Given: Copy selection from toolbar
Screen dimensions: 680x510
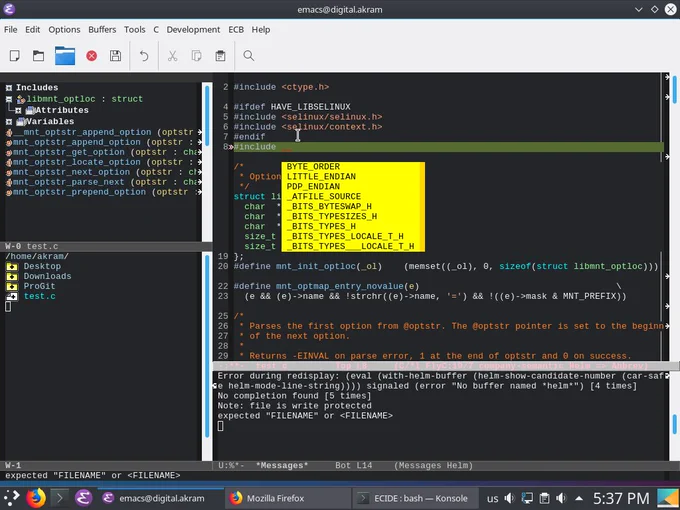Looking at the screenshot, I should 196,56.
